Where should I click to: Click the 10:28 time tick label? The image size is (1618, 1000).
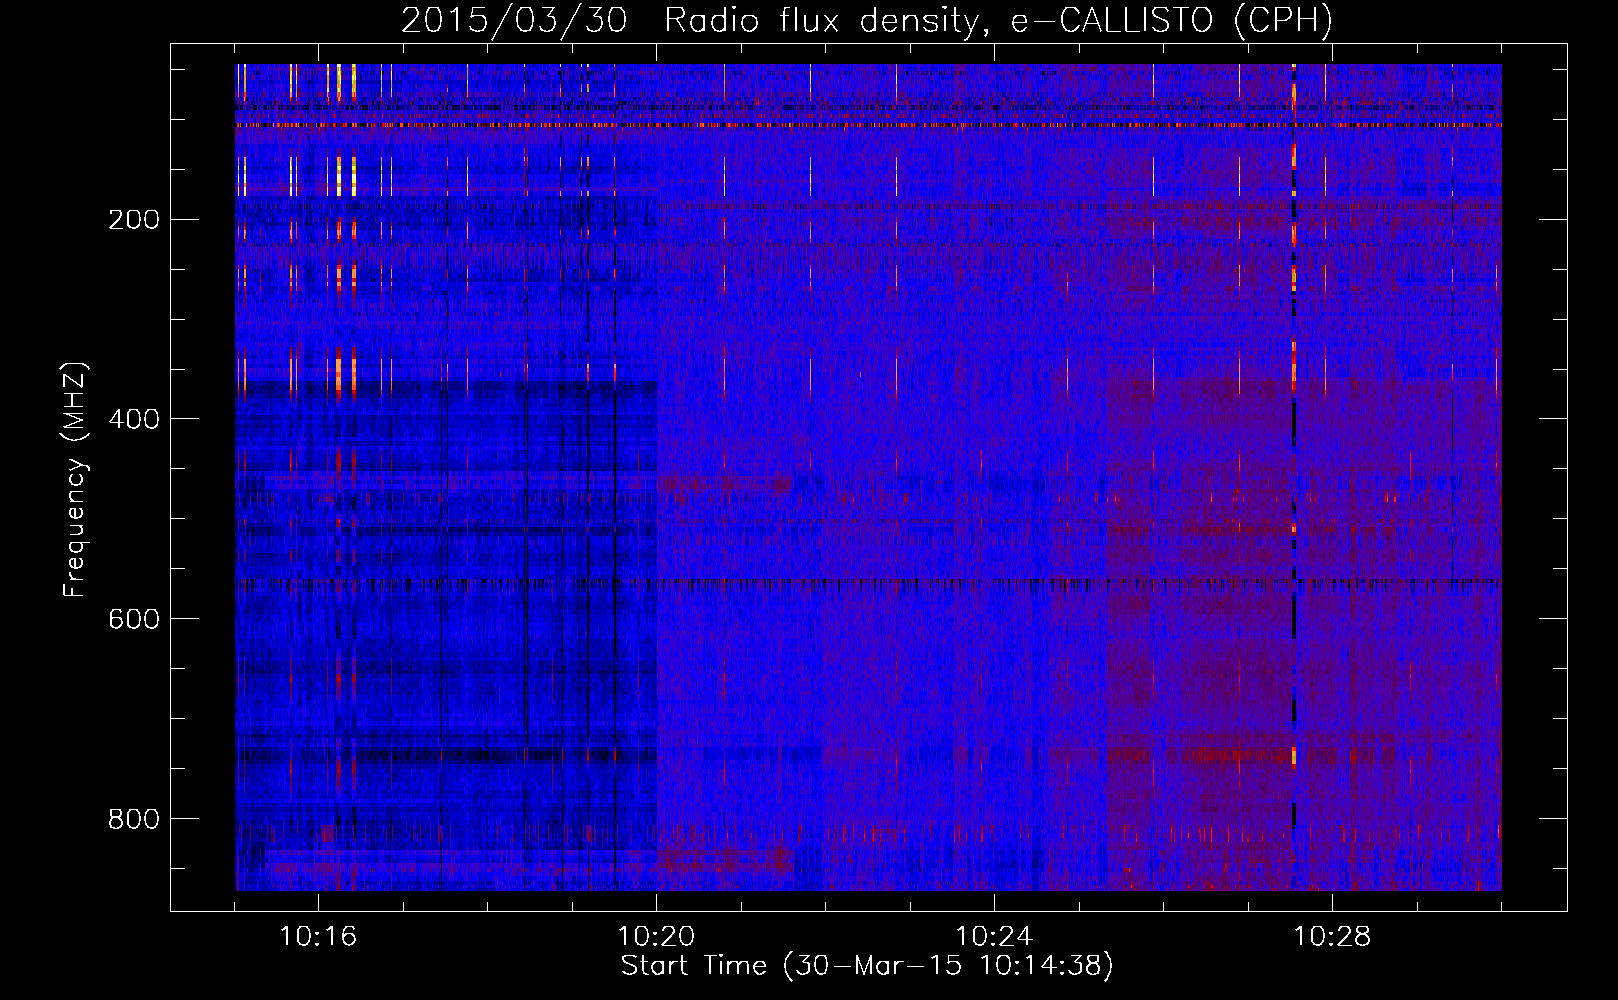point(1332,937)
